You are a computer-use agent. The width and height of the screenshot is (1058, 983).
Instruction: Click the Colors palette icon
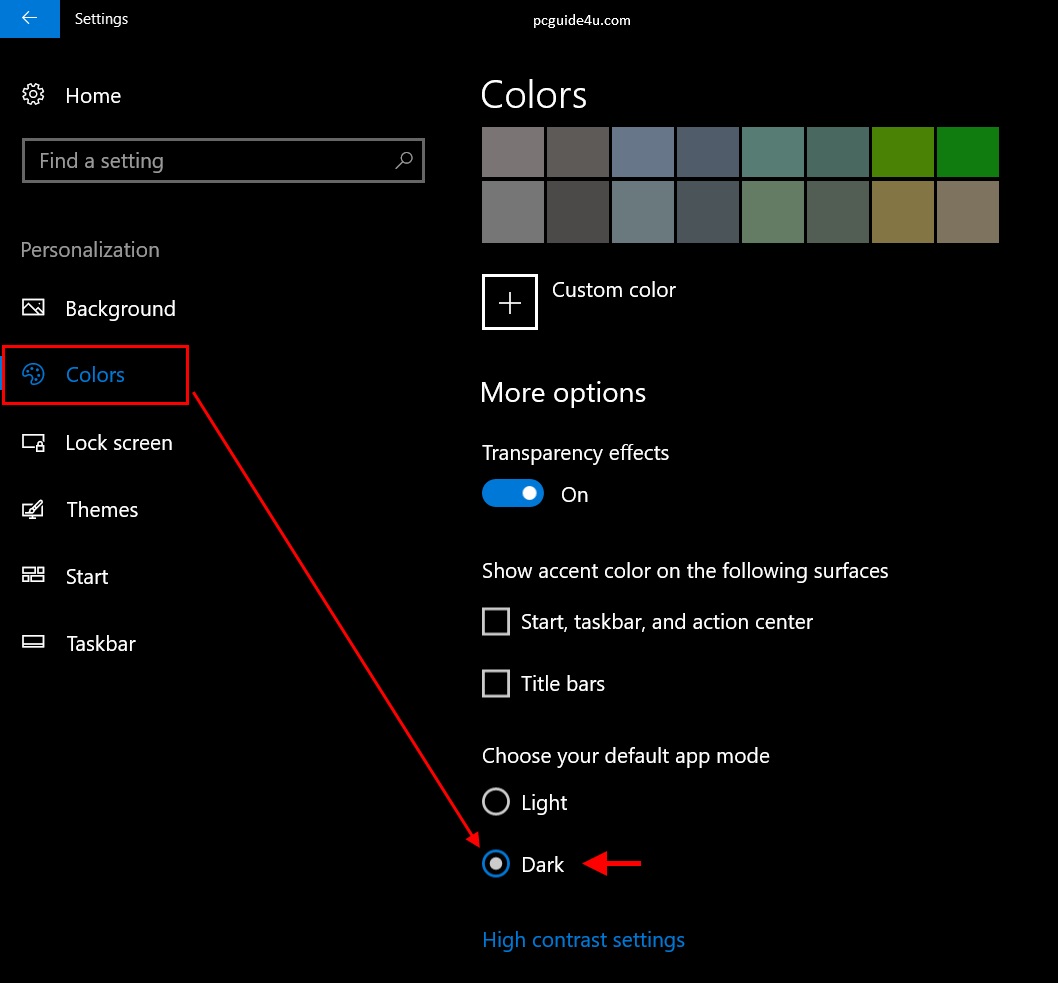tap(33, 375)
